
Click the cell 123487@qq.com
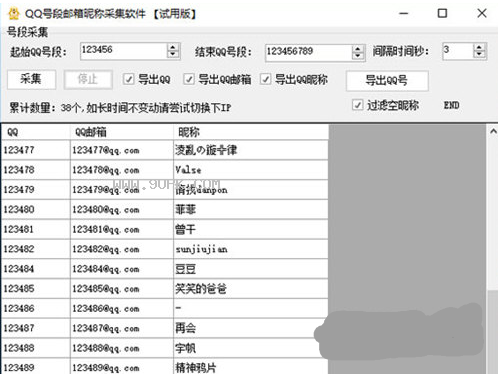pos(122,328)
